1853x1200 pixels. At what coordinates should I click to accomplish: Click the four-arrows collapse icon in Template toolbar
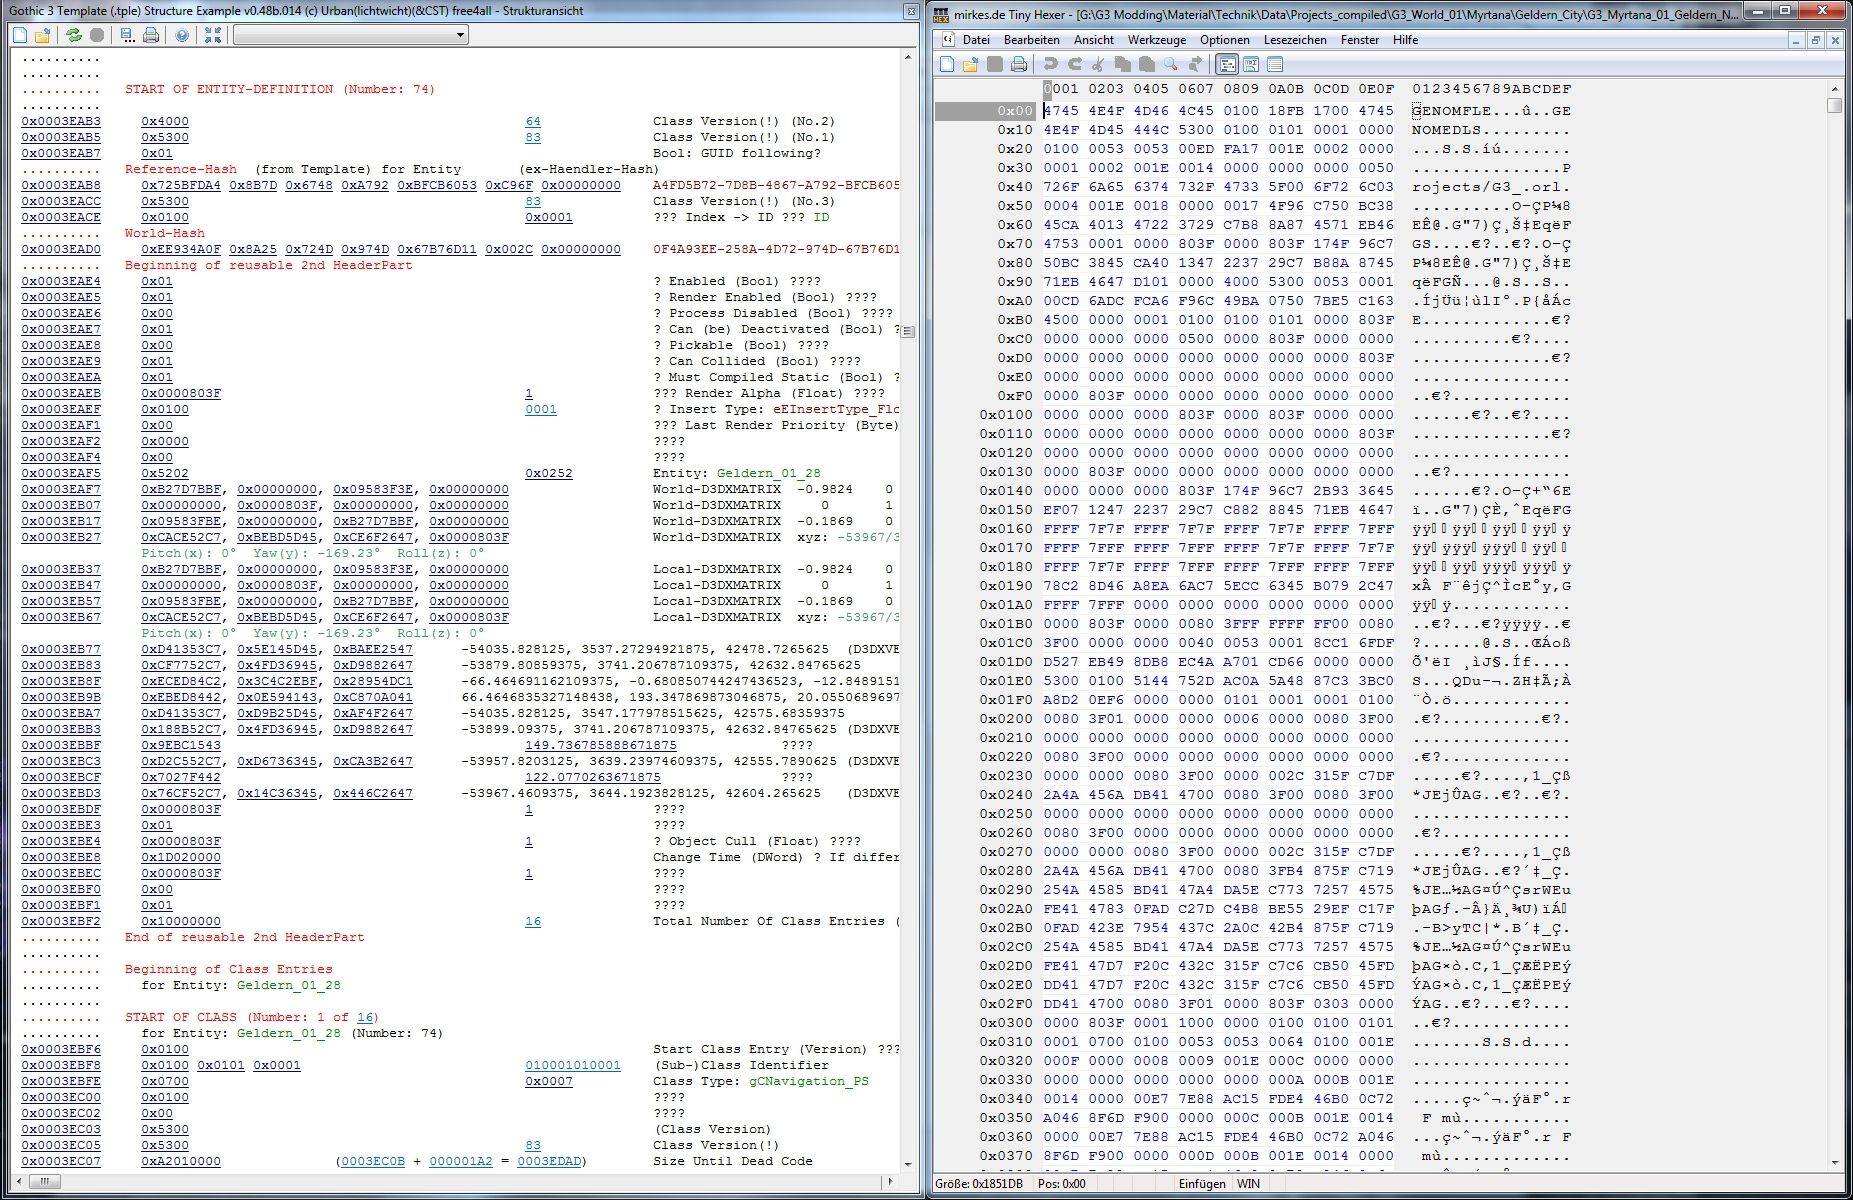212,35
